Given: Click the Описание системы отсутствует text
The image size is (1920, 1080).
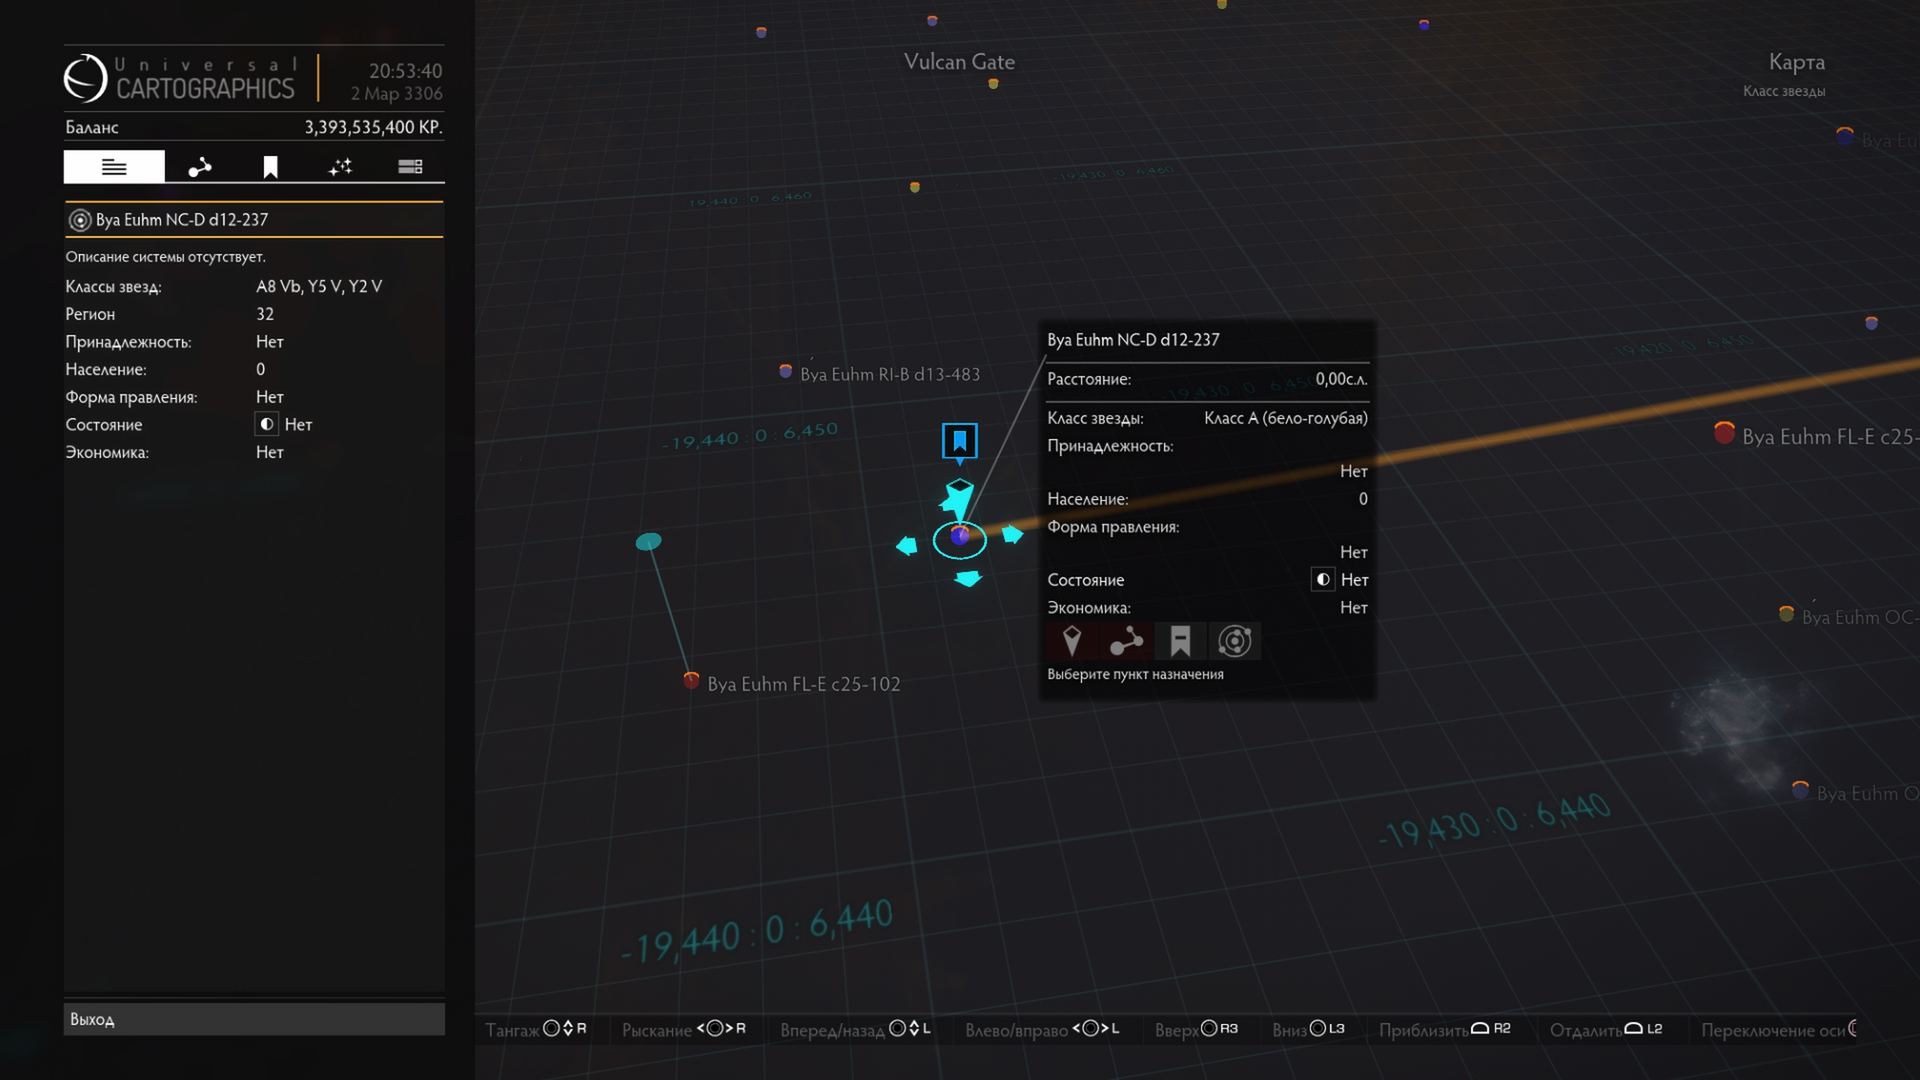Looking at the screenshot, I should [x=166, y=257].
